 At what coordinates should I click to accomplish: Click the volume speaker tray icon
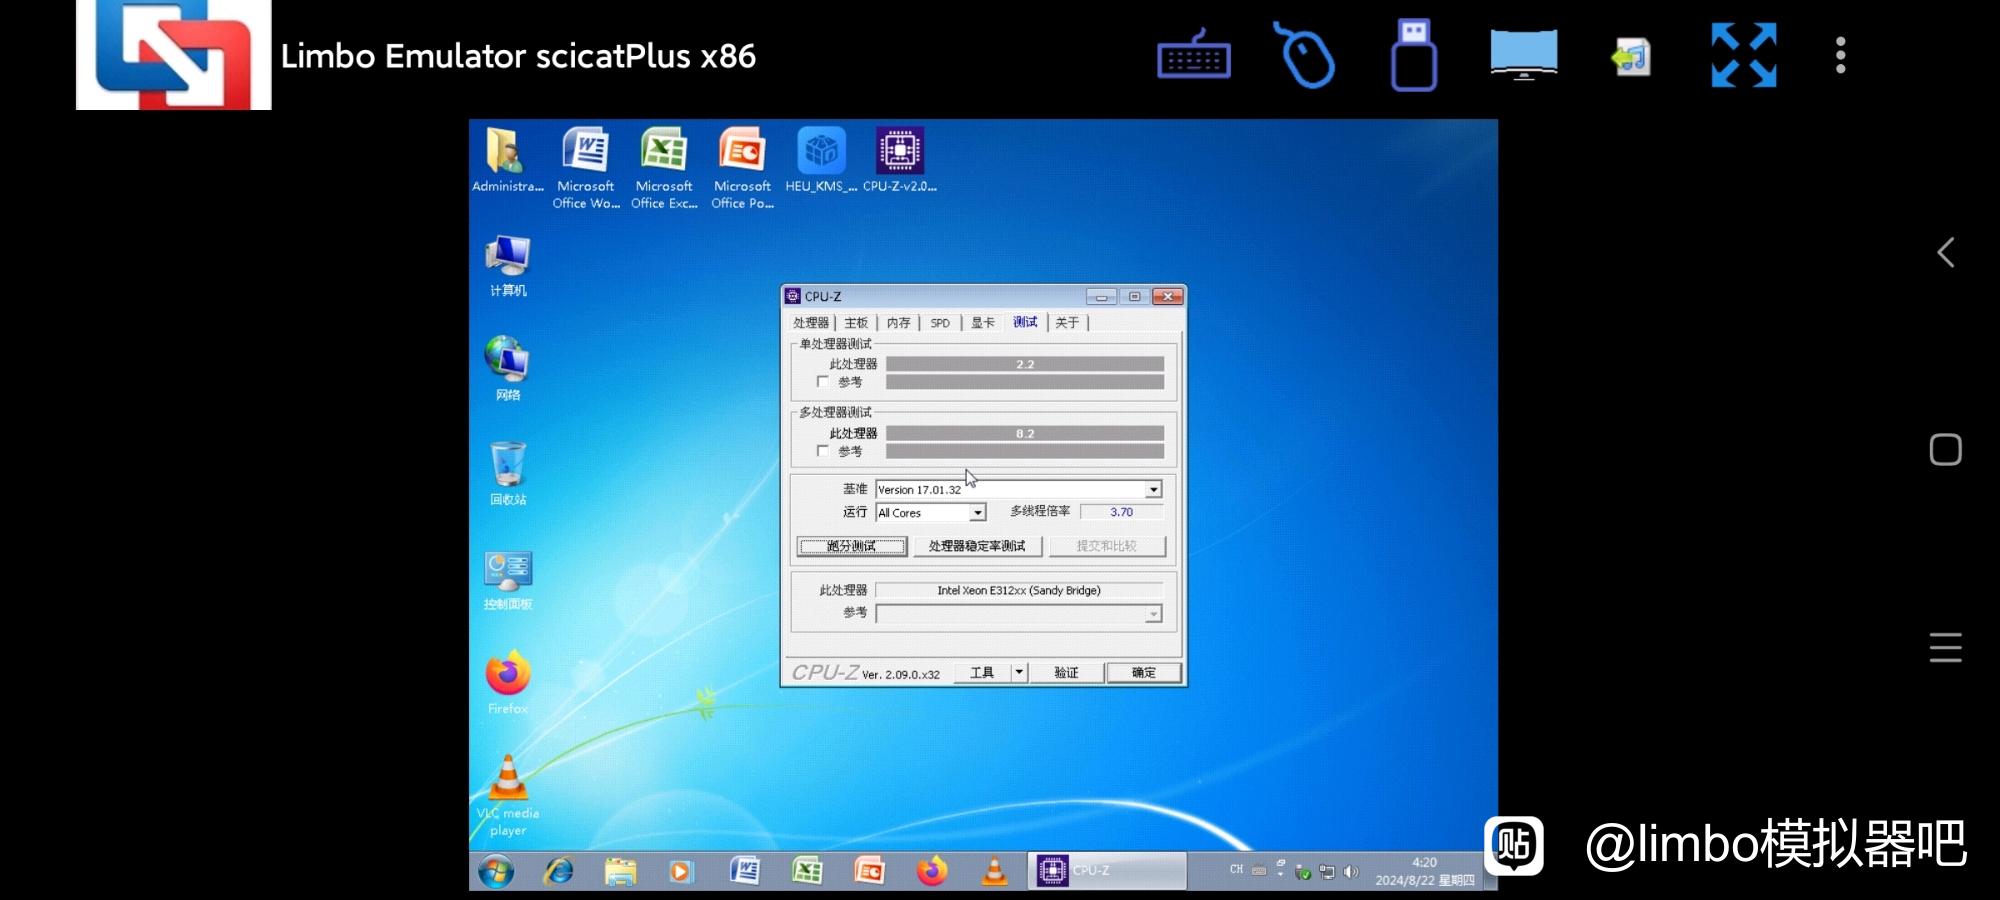1350,872
